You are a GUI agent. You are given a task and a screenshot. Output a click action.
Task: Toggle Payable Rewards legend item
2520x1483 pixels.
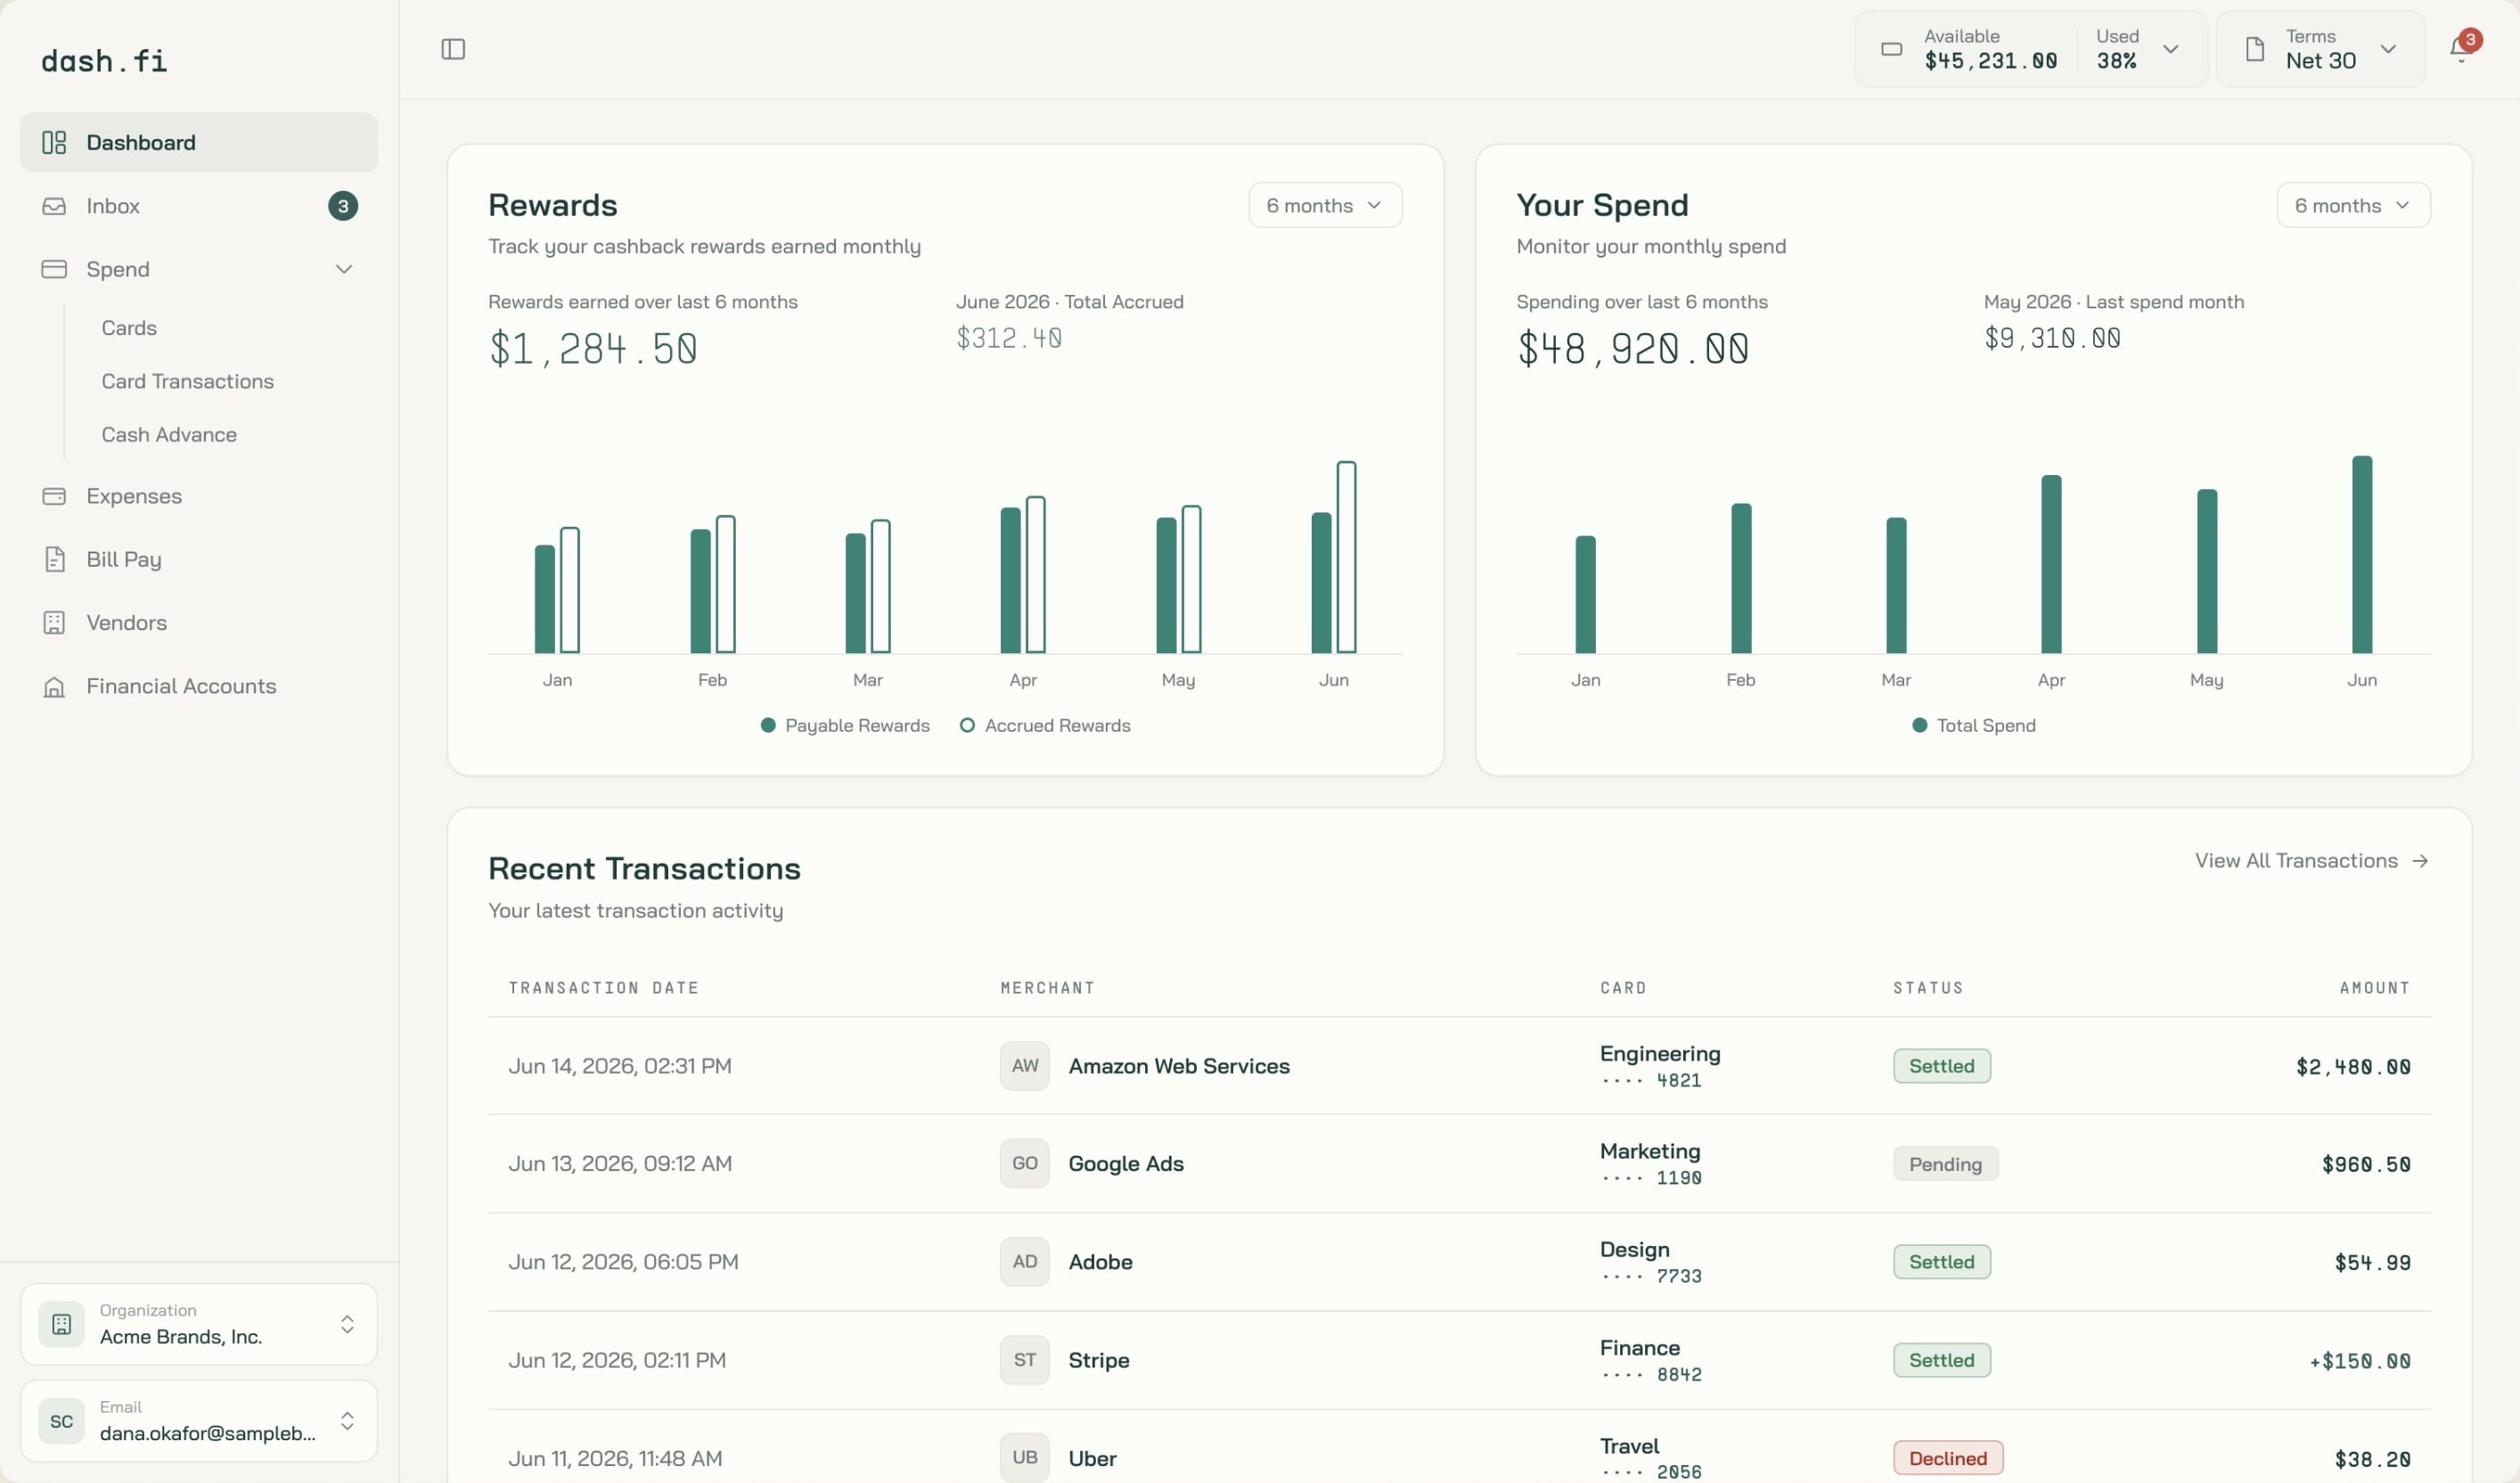[x=845, y=725]
